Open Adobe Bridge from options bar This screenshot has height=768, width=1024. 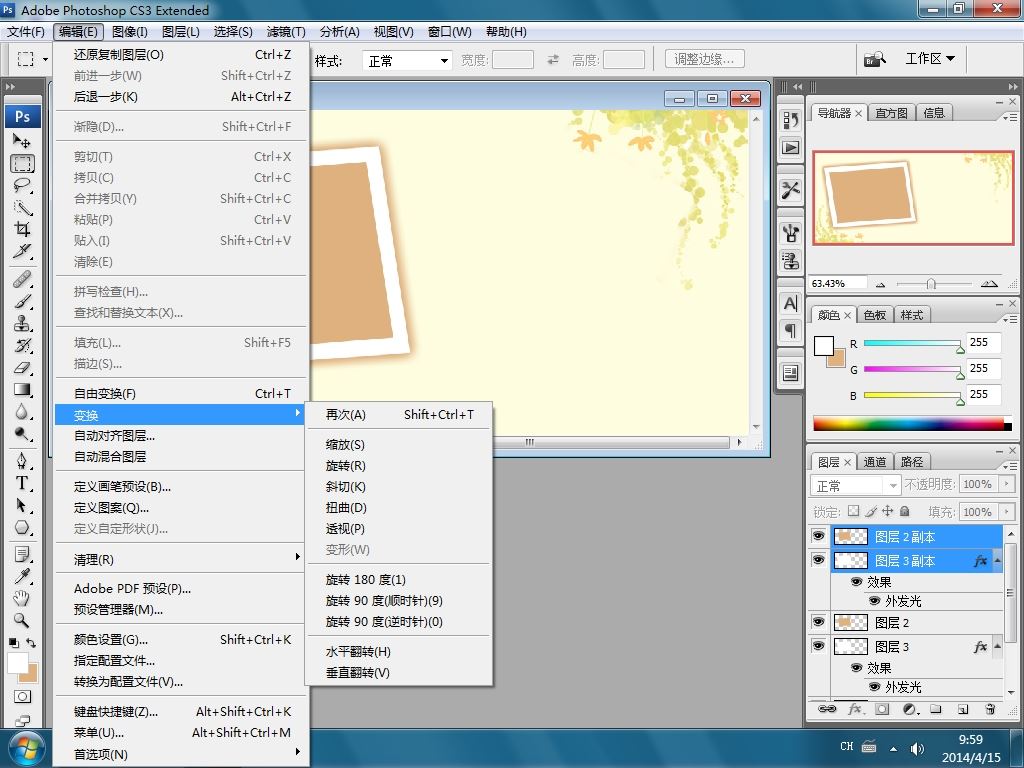pos(874,59)
